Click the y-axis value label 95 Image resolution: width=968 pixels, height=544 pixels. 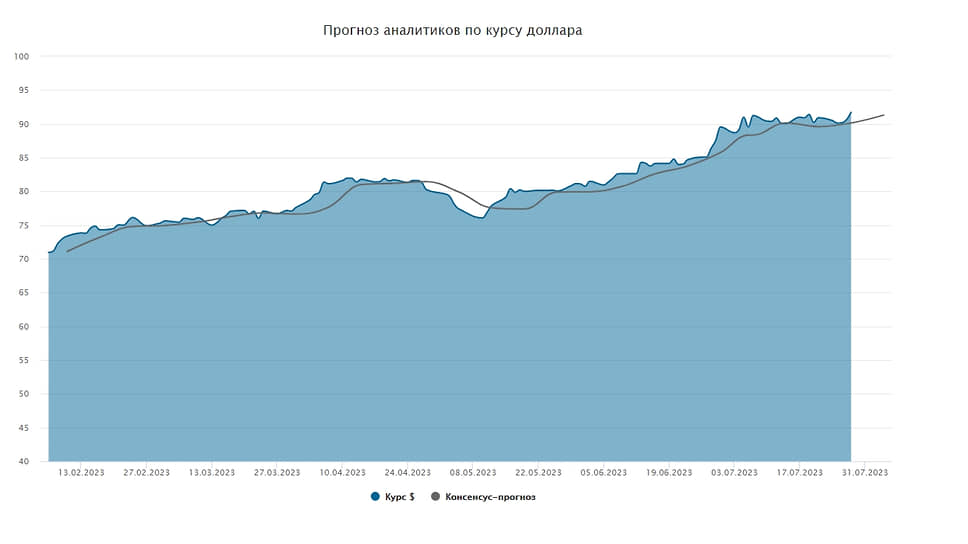click(23, 90)
